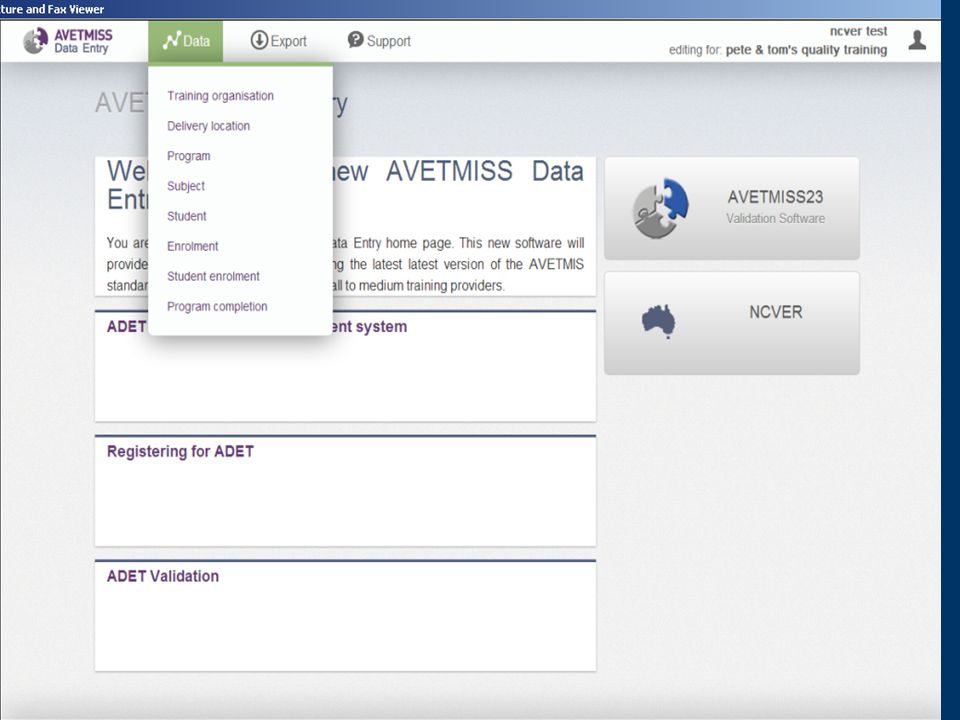The image size is (960, 720).
Task: Choose Program in the Data dropdown
Action: (189, 156)
